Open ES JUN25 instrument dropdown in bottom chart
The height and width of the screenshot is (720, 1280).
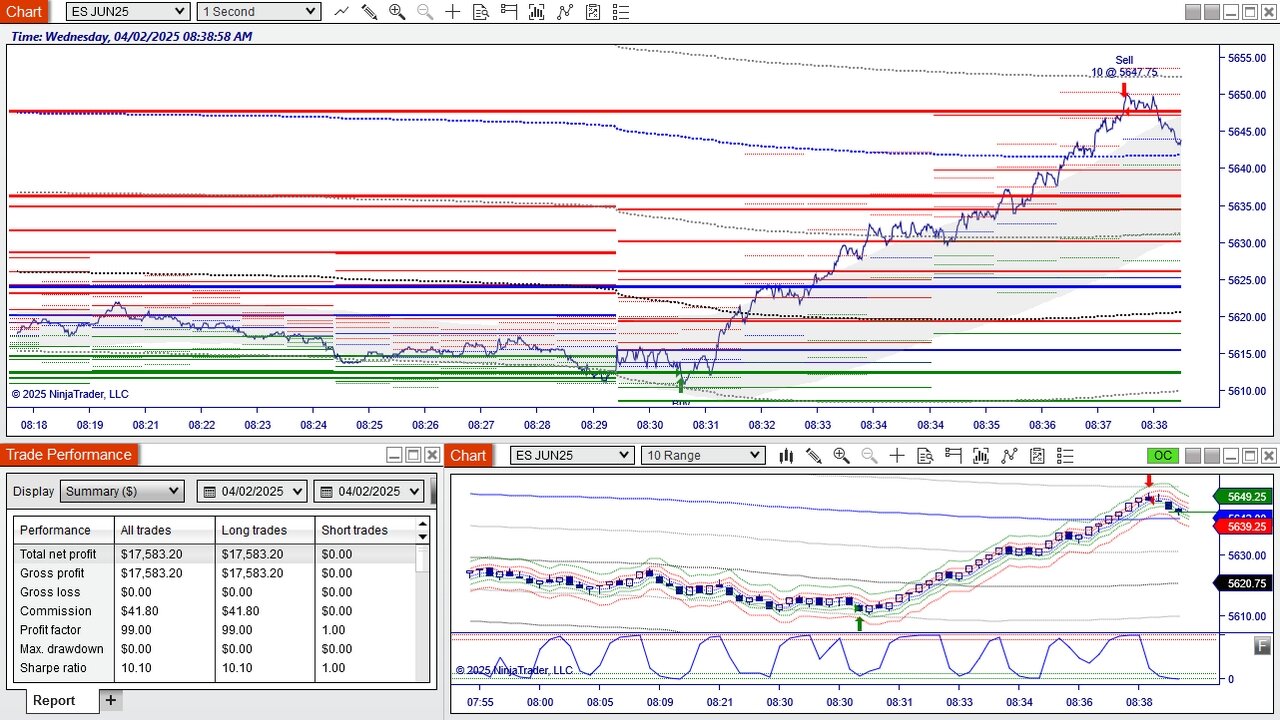click(572, 456)
